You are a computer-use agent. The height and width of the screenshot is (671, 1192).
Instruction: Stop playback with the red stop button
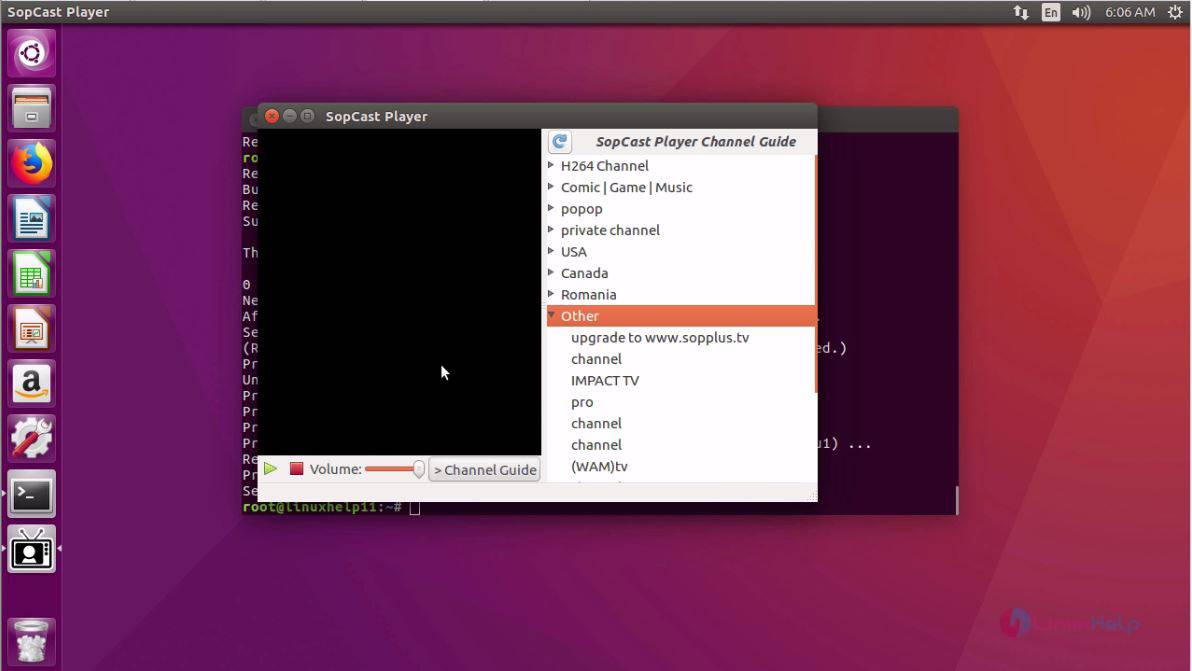296,469
